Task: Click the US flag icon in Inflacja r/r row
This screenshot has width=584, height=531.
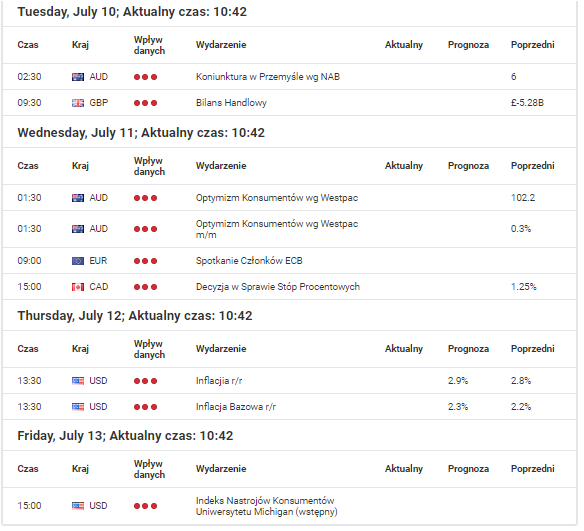Action: click(x=78, y=381)
